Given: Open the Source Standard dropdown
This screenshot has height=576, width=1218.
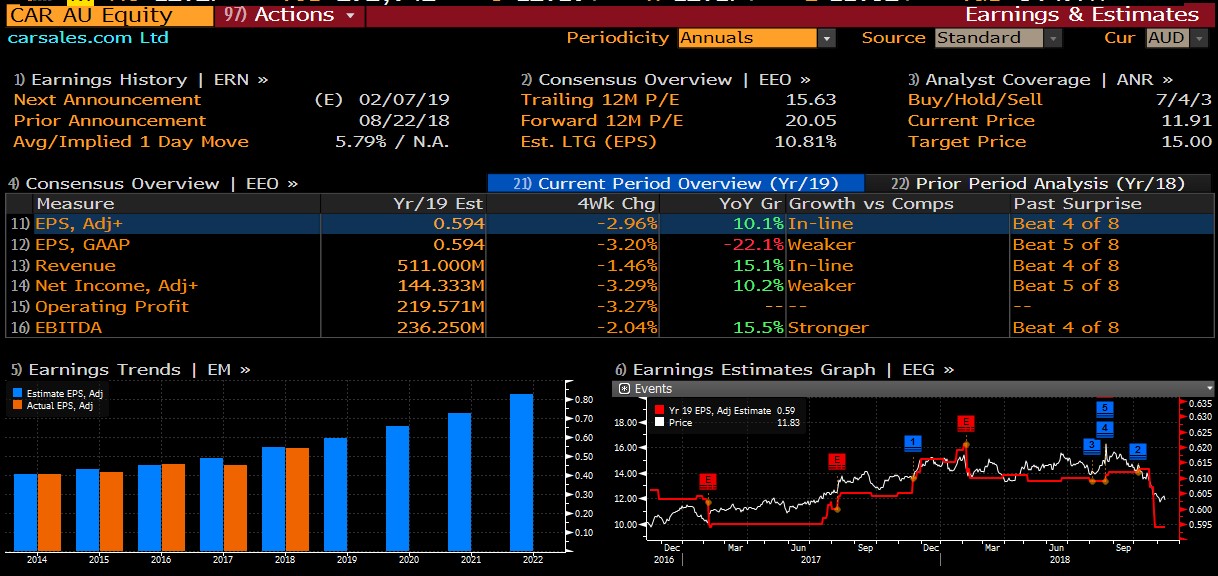Looking at the screenshot, I should (x=998, y=38).
